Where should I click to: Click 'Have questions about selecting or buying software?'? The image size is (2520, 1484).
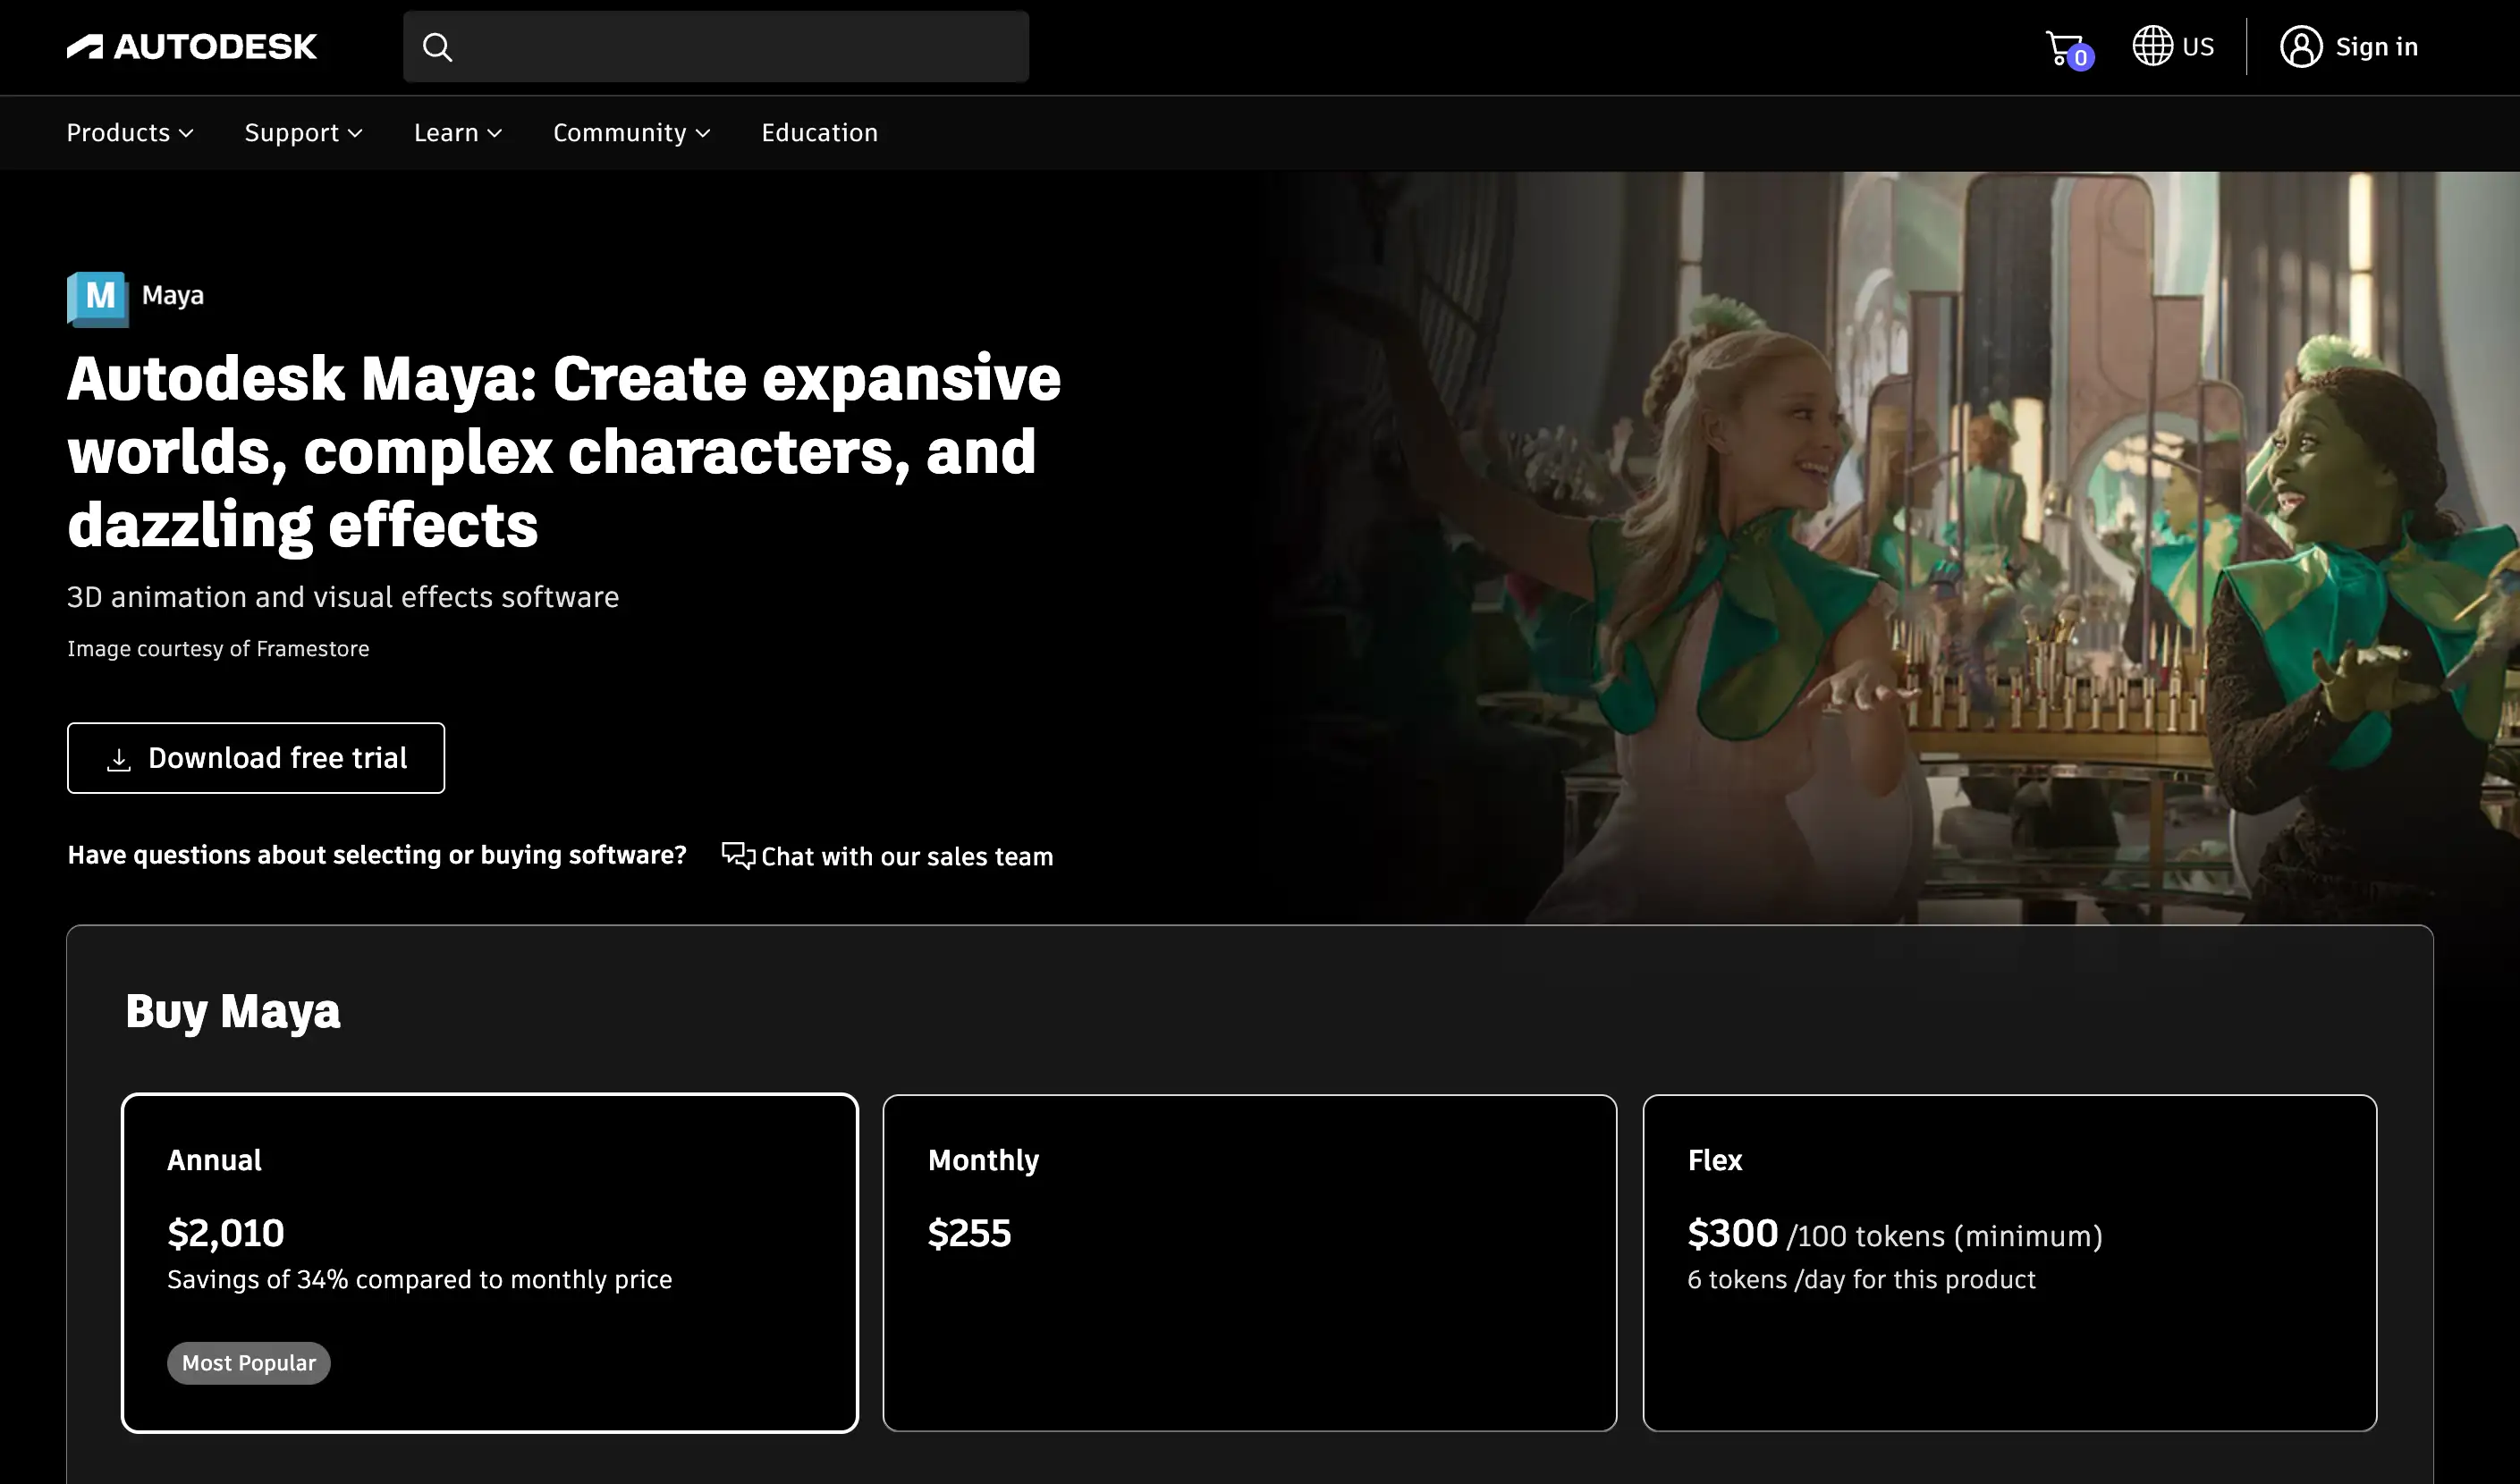click(377, 855)
